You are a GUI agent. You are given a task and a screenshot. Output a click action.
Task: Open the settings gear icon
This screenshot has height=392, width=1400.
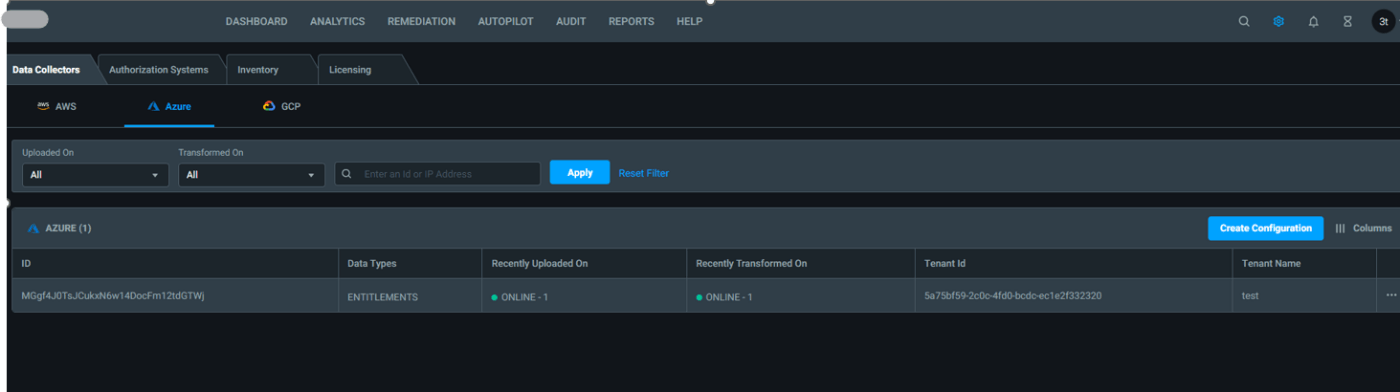tap(1278, 21)
